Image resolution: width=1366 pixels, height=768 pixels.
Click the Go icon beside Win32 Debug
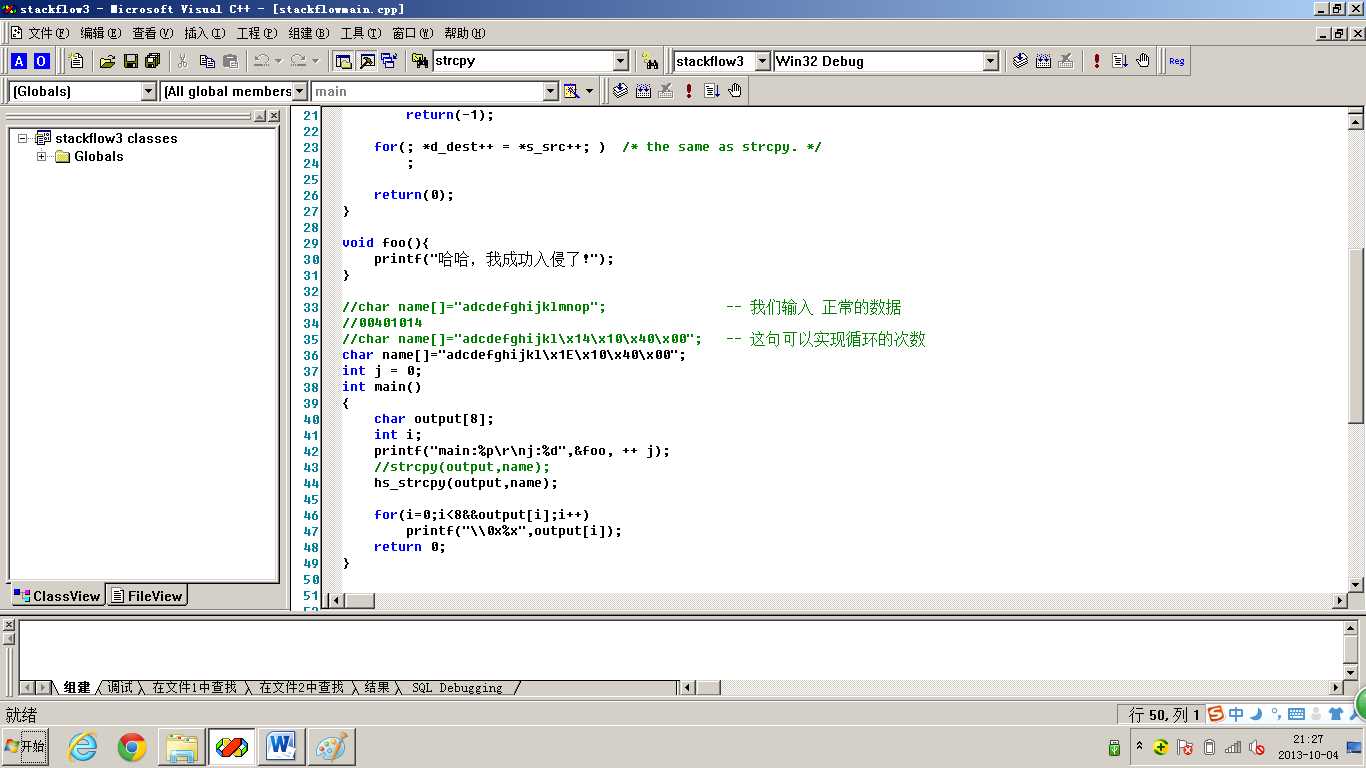(1120, 61)
